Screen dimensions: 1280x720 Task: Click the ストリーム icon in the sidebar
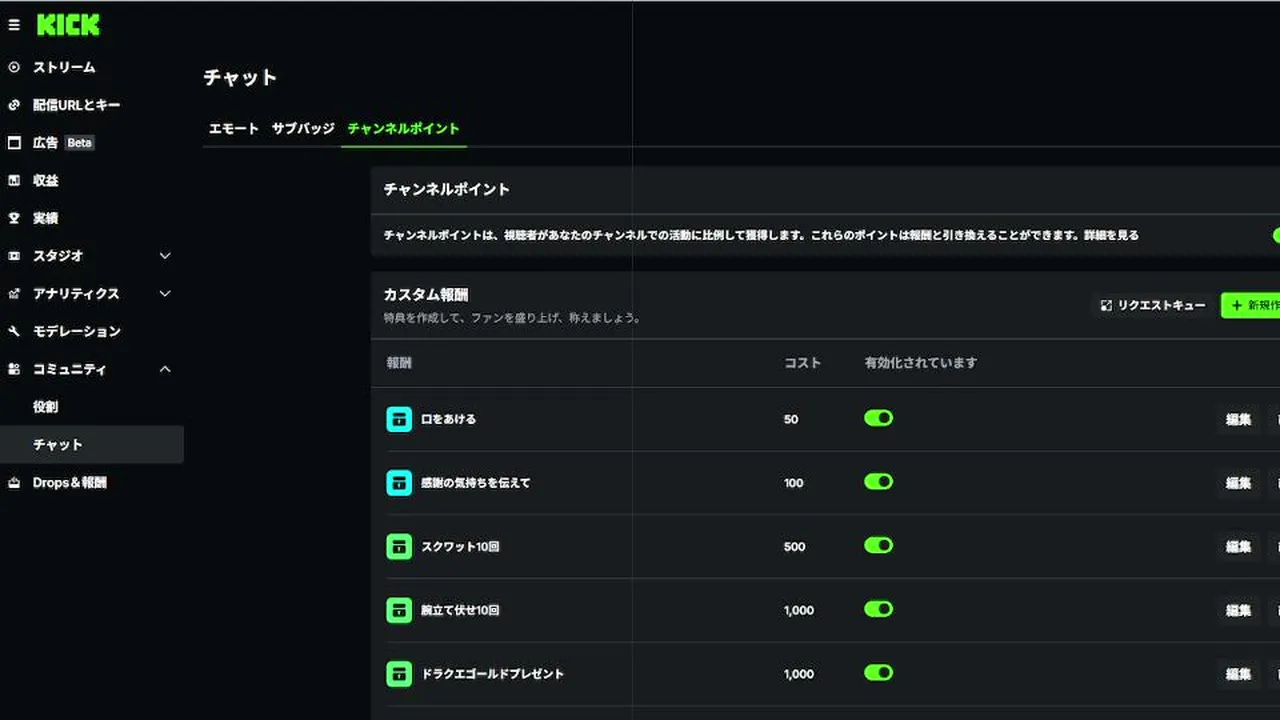14,67
